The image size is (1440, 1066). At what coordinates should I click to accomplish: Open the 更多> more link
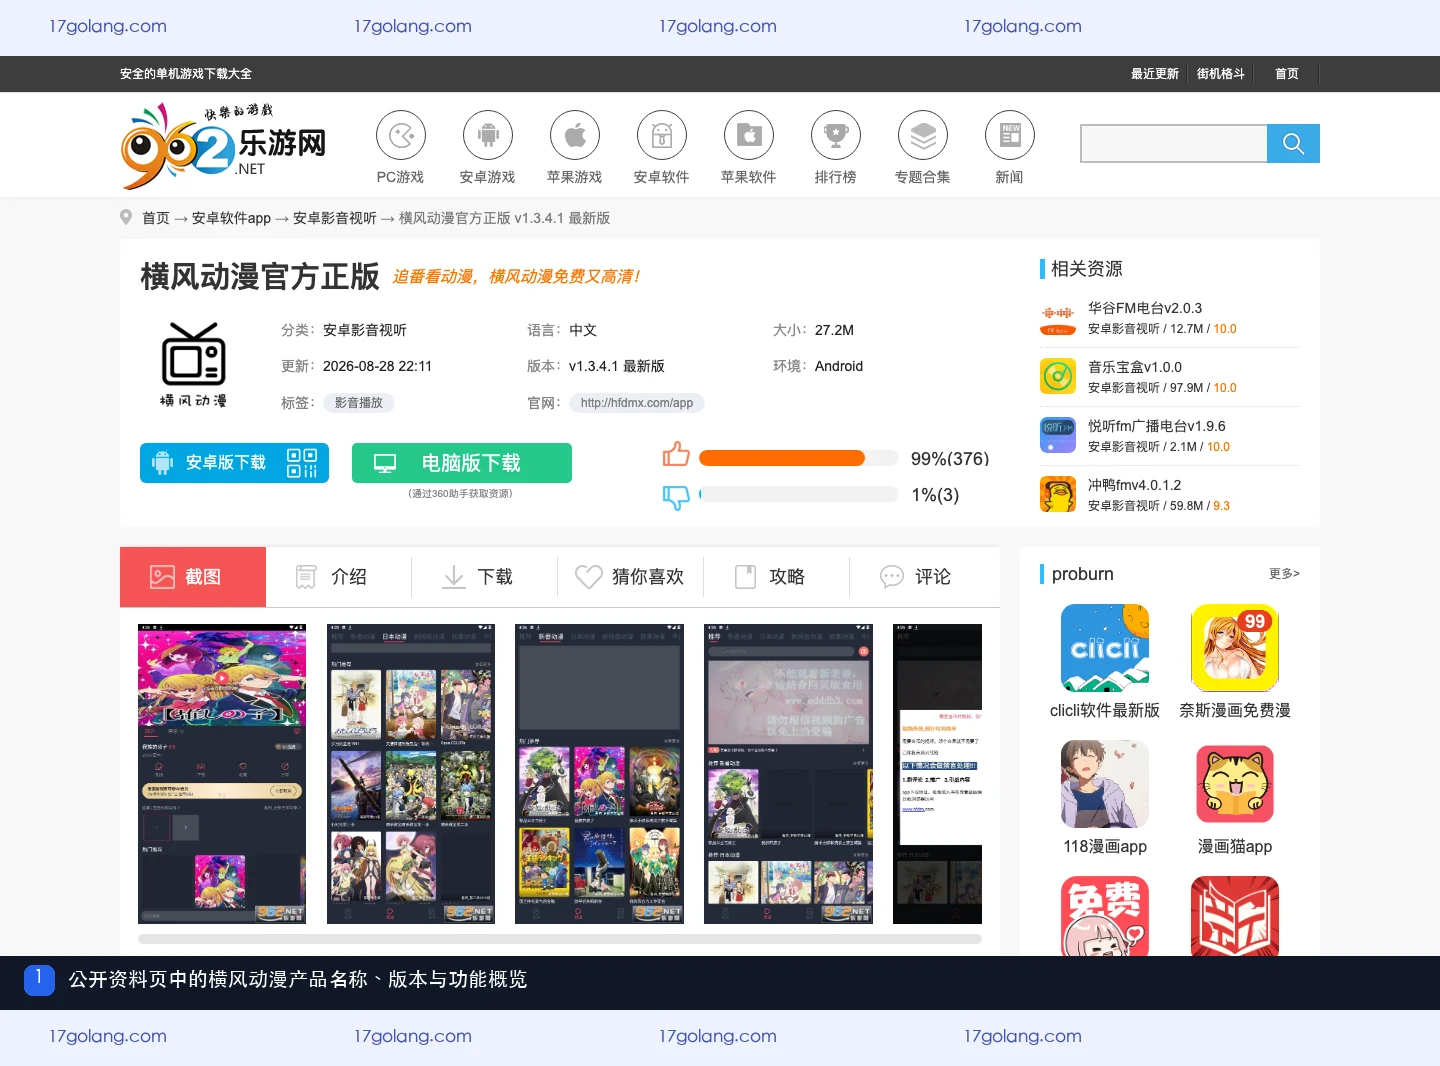pyautogui.click(x=1284, y=574)
